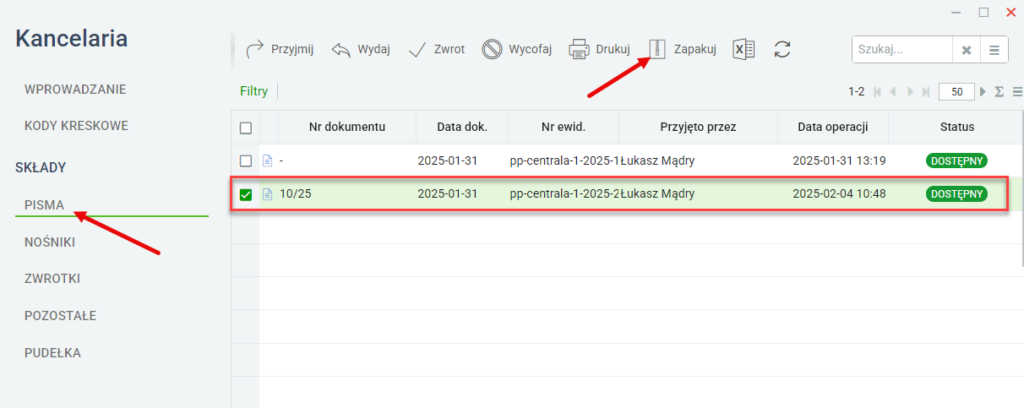Image resolution: width=1024 pixels, height=408 pixels.
Task: Maximize the Kancelaria window
Action: [984, 12]
